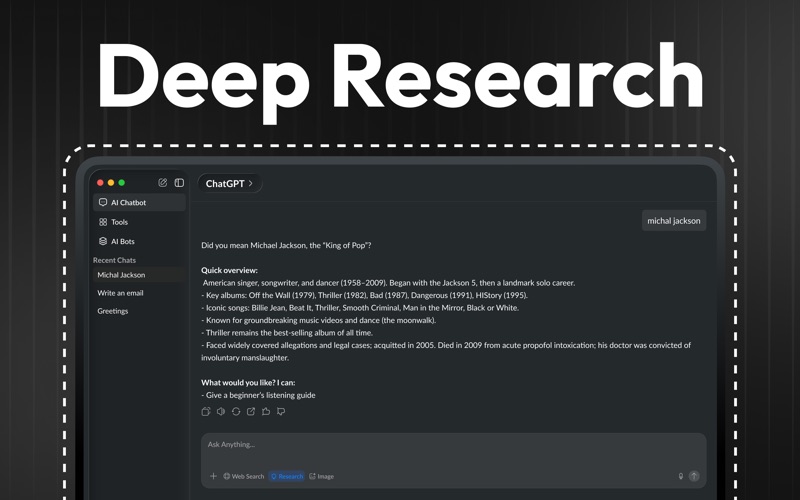The image size is (800, 500).
Task: Select 'Did you mean Michael Jackson' line
Action: tap(286, 245)
